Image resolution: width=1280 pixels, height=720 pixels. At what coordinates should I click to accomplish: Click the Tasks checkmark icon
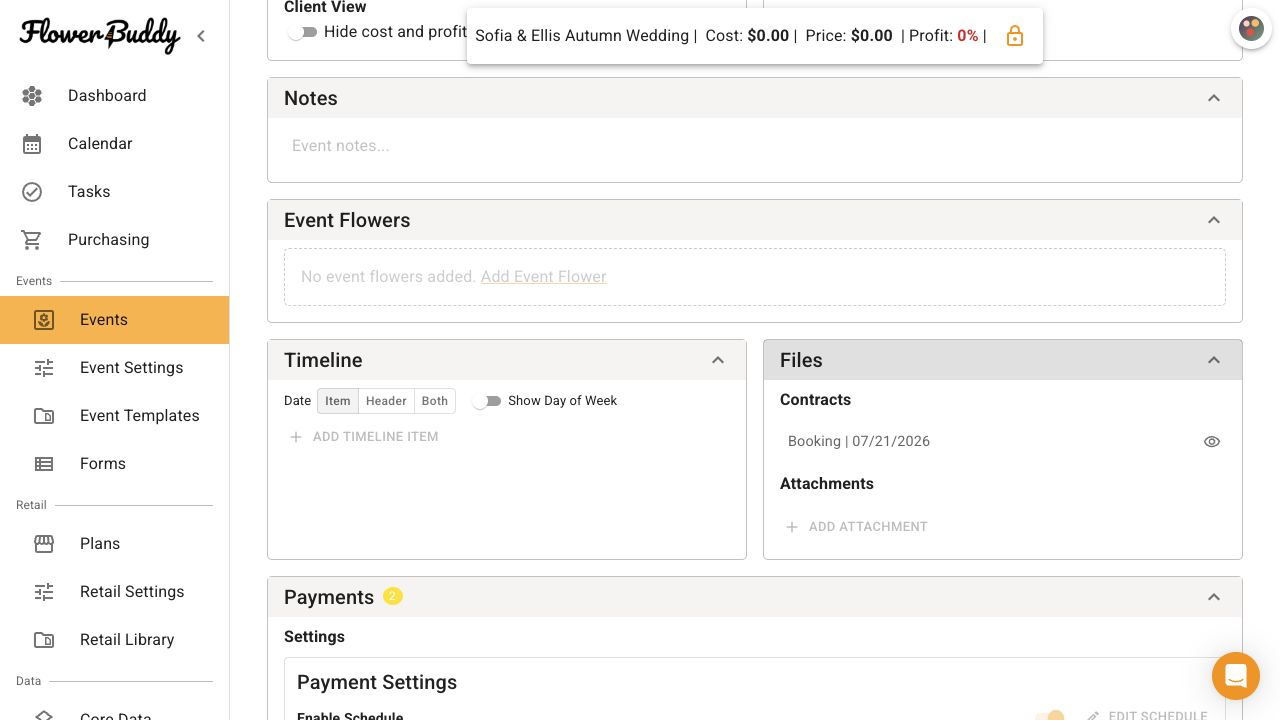32,192
